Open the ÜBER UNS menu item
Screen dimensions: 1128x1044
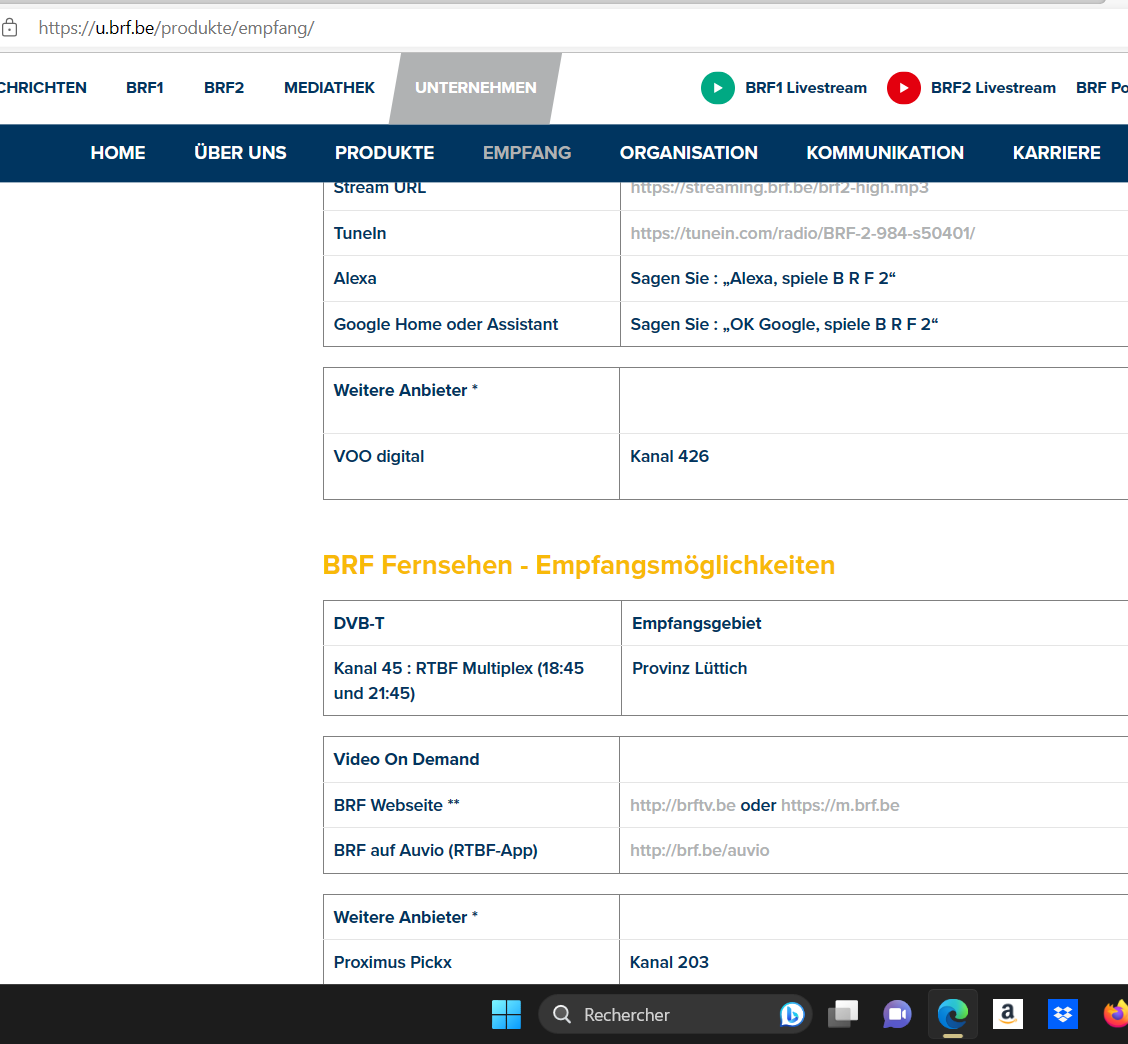(x=240, y=153)
